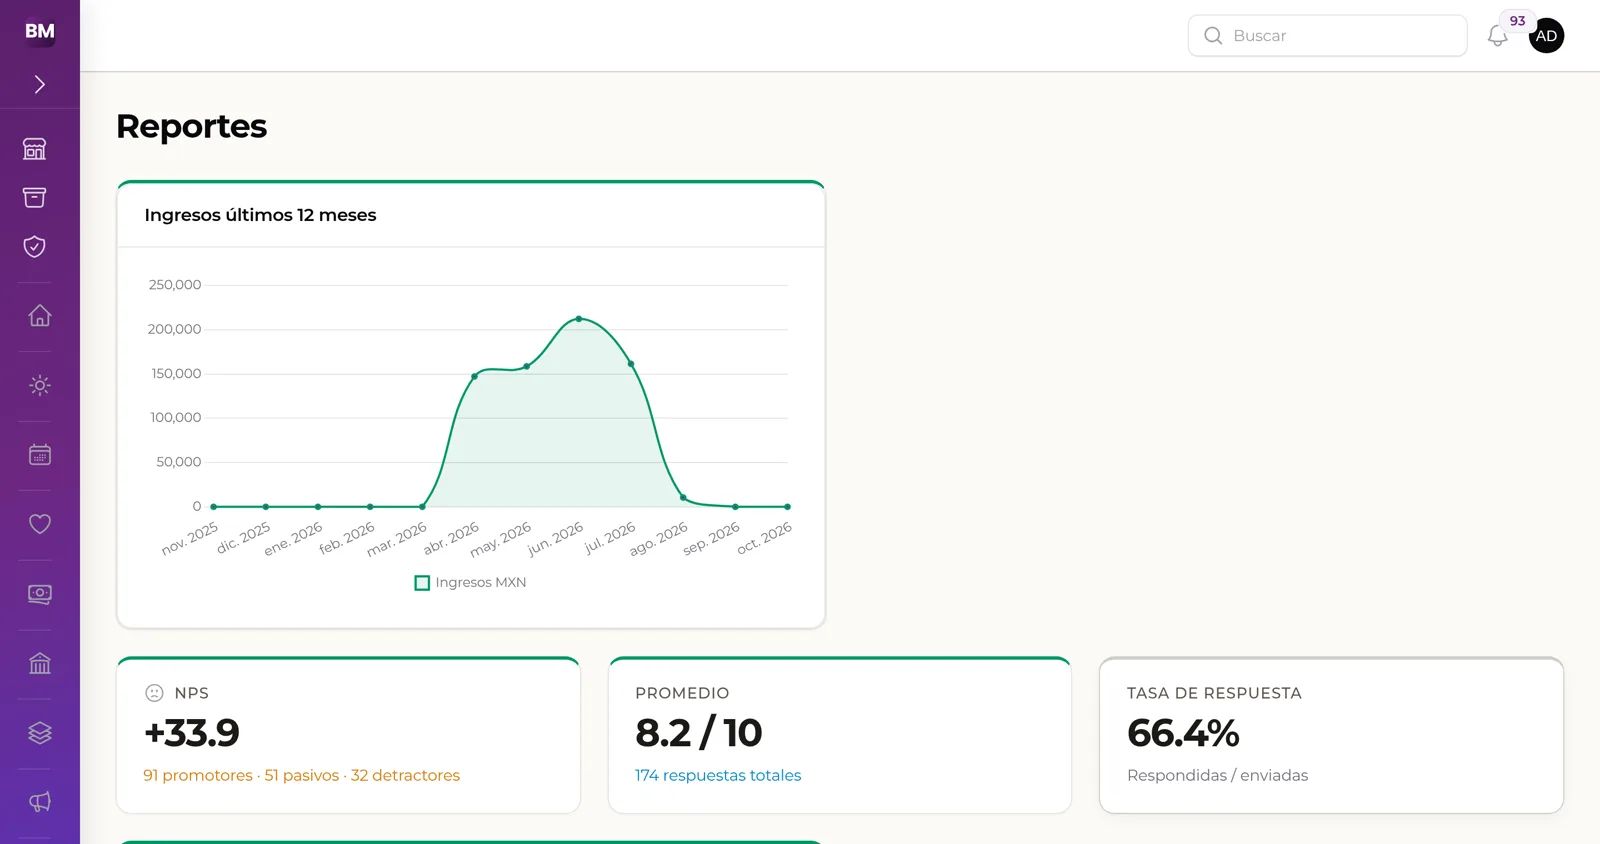This screenshot has width=1600, height=844.
Task: Click the nov. 2025 x-axis label
Action: tap(190, 538)
